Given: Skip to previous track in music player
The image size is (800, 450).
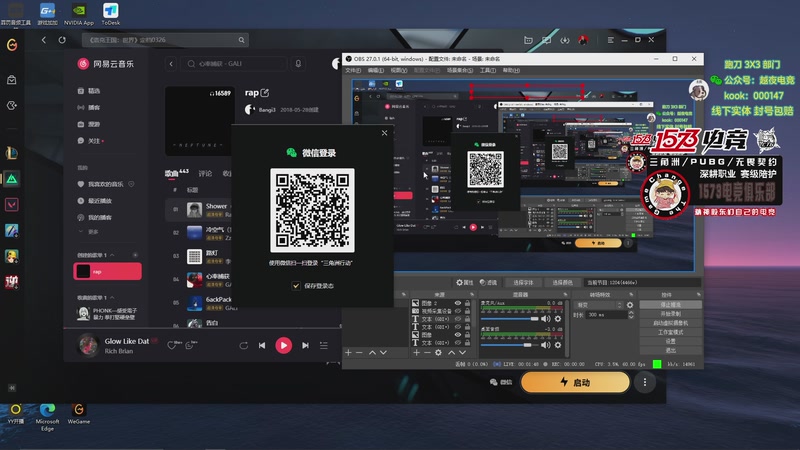Looking at the screenshot, I should coord(262,345).
